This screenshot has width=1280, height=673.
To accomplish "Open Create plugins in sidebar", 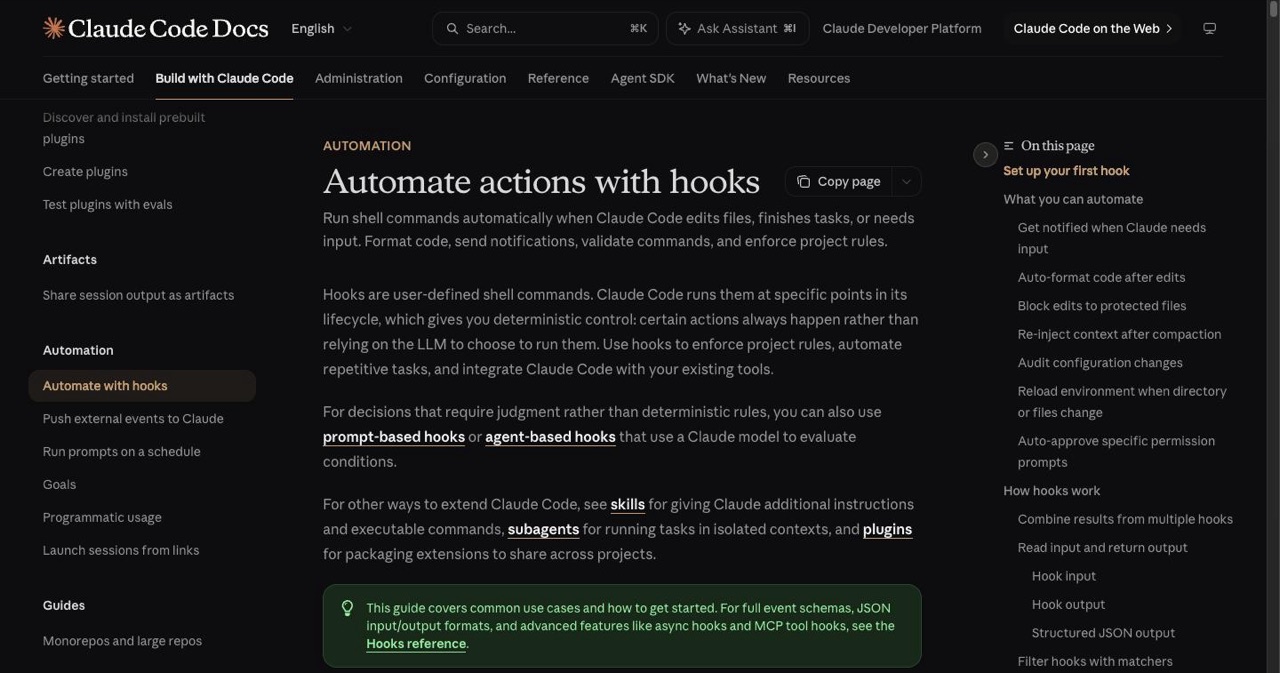I will (85, 172).
